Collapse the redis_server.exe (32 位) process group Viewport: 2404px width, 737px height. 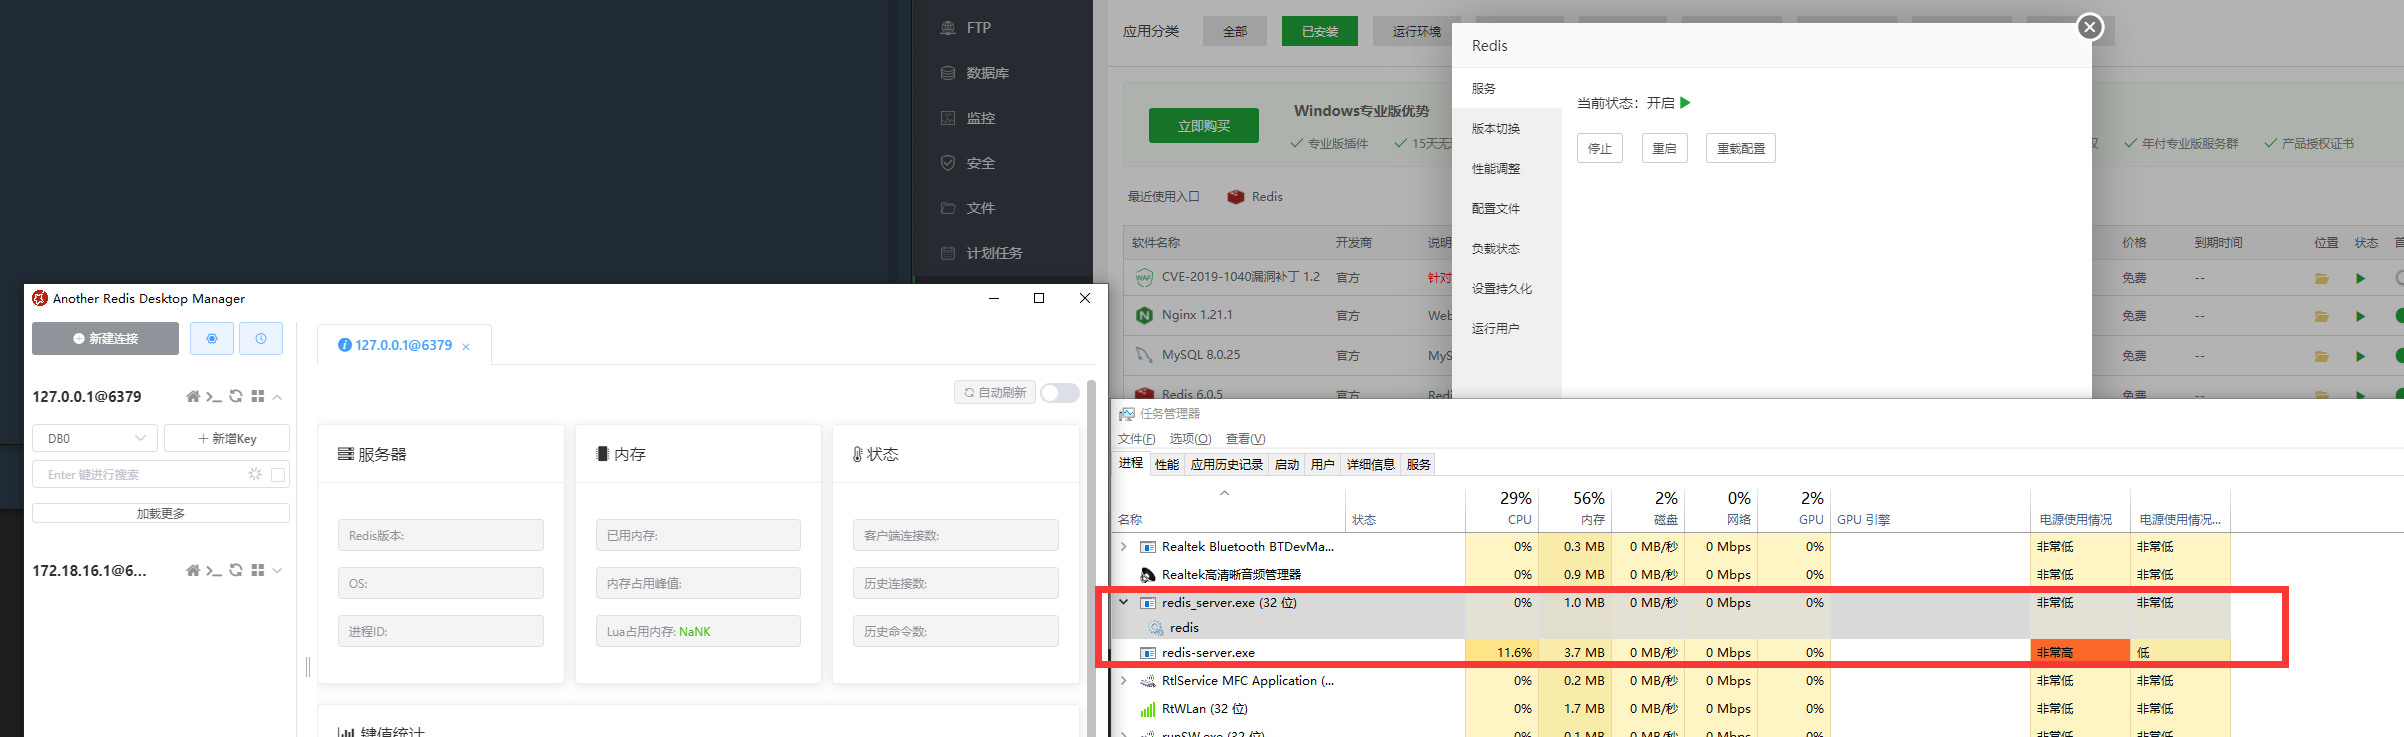(x=1124, y=603)
